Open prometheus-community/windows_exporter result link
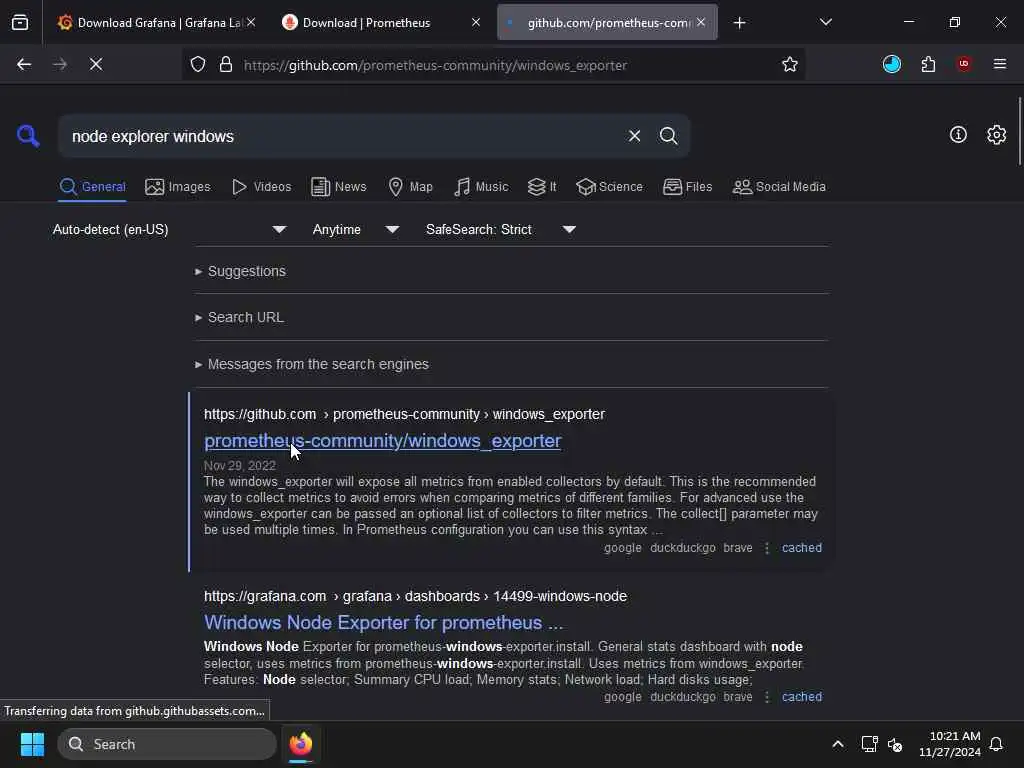The image size is (1024, 768). coord(383,441)
